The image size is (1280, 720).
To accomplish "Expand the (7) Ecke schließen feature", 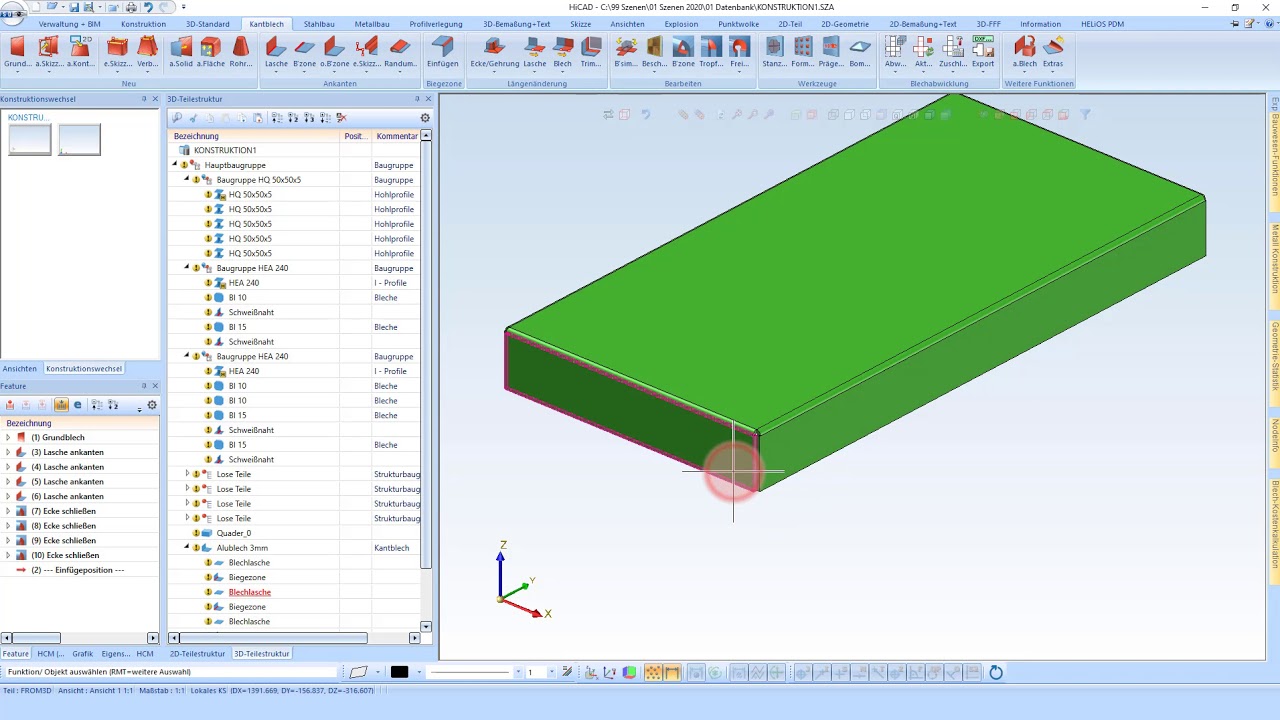I will pos(8,511).
